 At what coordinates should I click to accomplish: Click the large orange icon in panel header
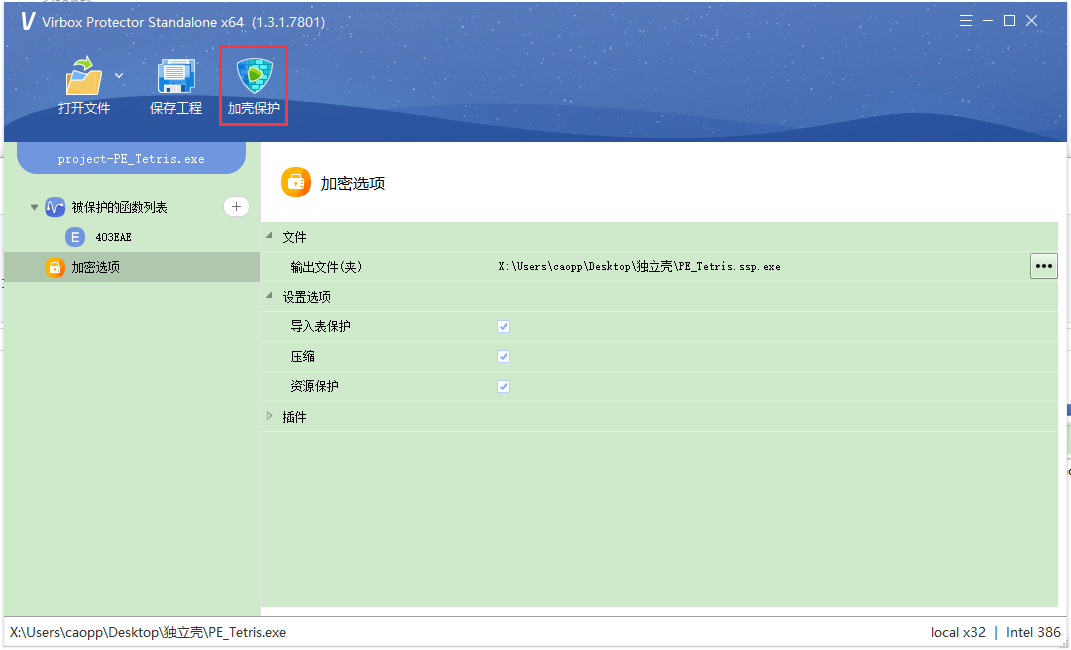point(296,183)
